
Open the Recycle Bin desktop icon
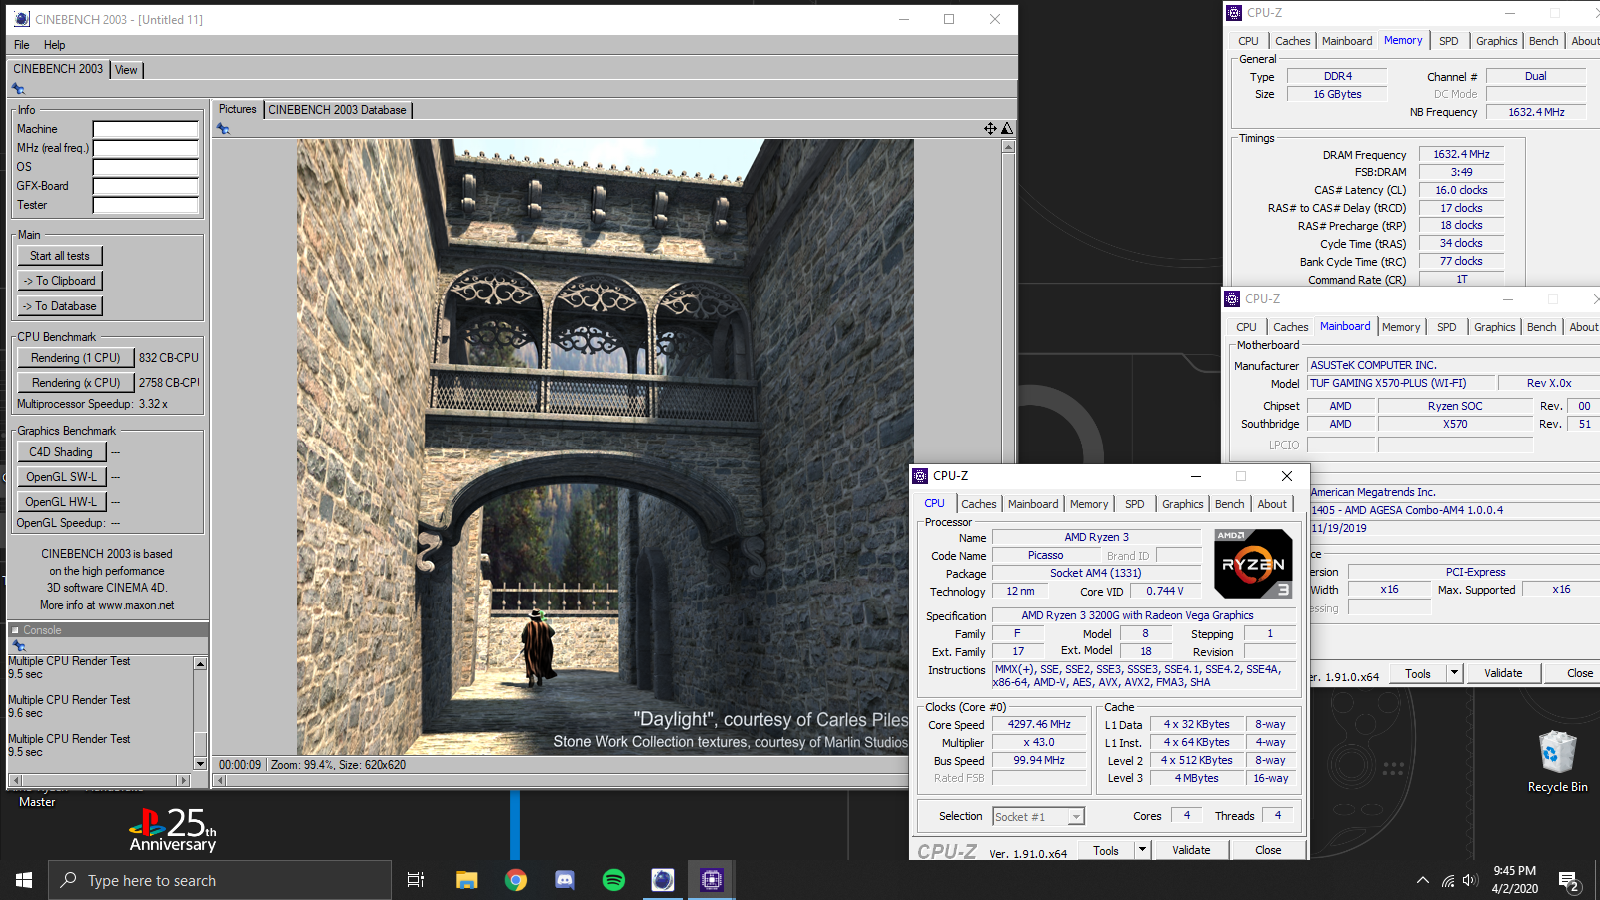[1557, 762]
